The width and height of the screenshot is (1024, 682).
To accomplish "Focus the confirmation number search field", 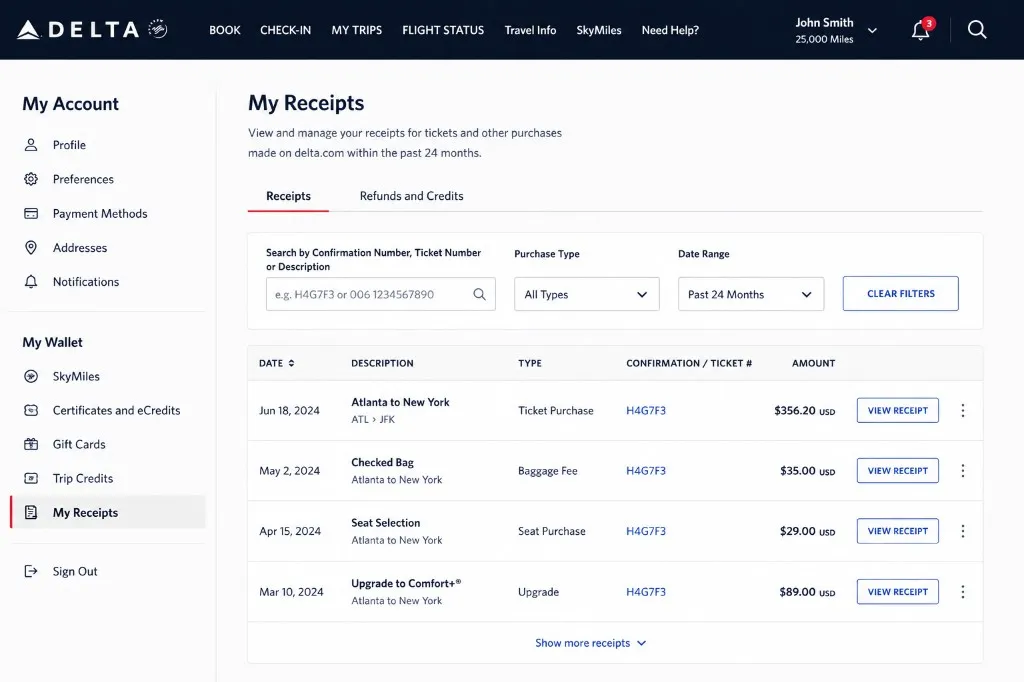I will [381, 294].
